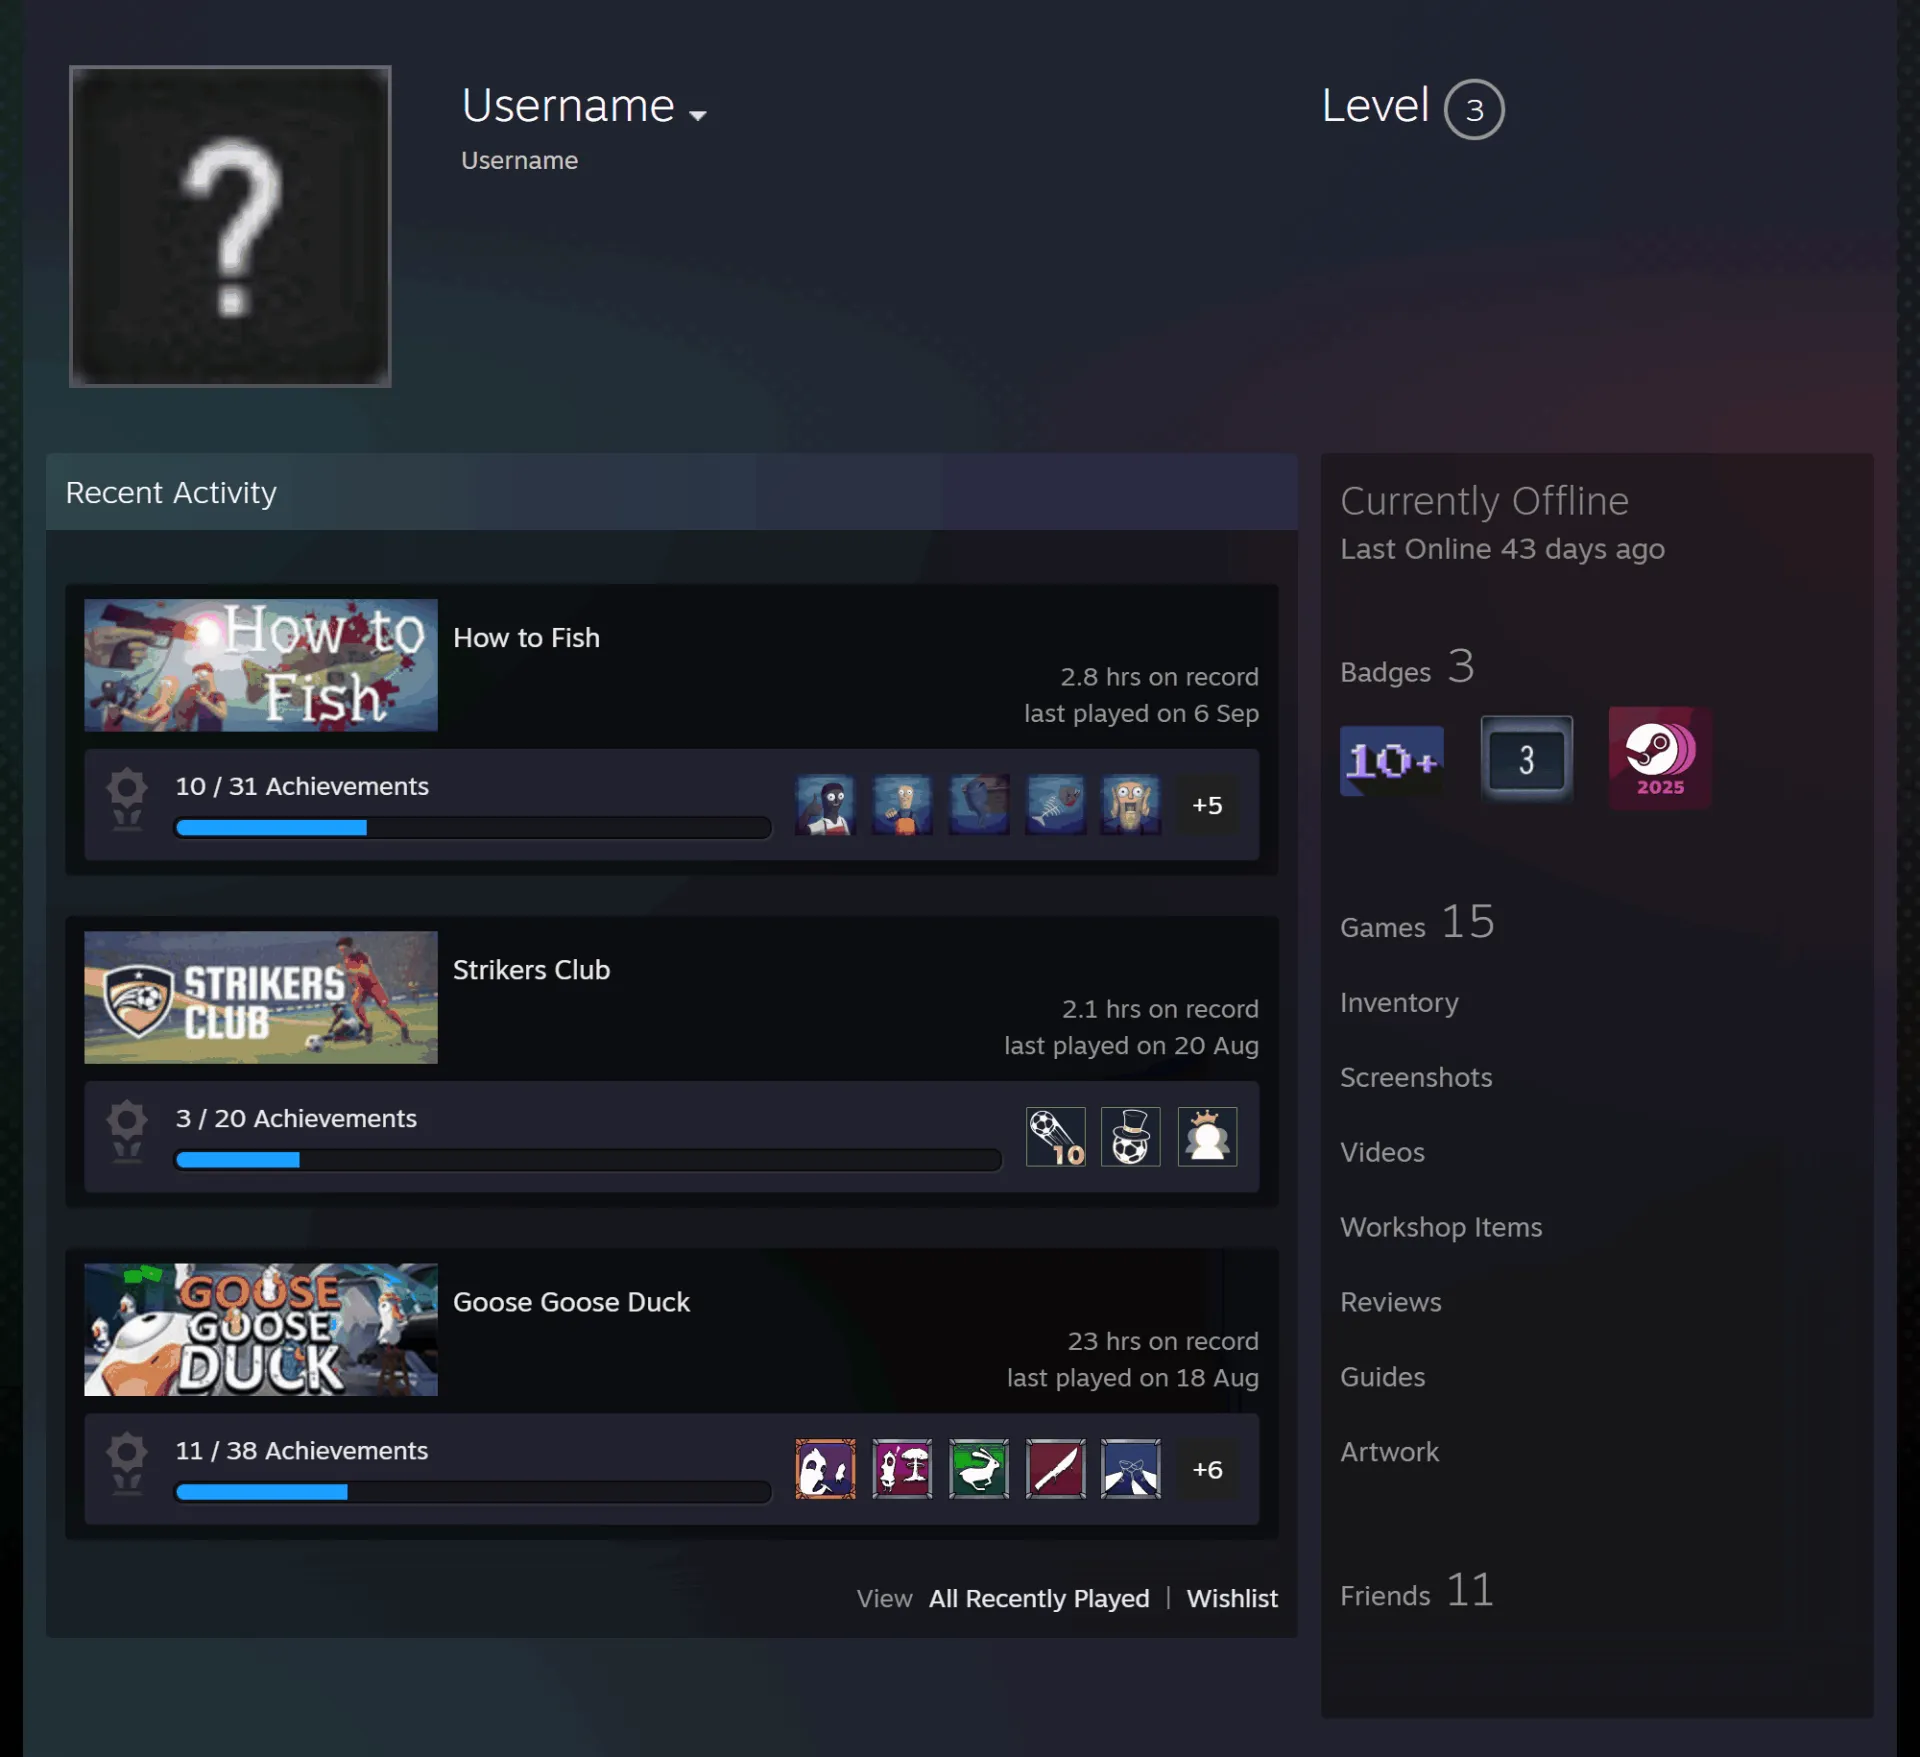
Task: Click the Steam 2025 badge
Action: coord(1660,759)
